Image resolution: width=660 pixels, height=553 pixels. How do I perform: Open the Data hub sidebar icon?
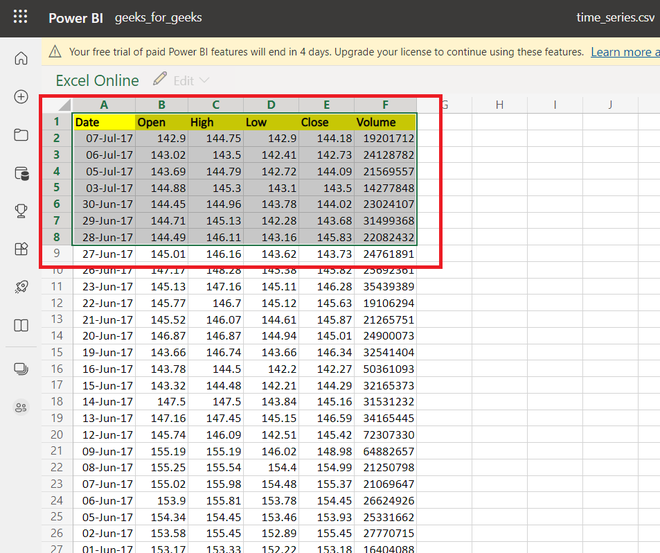coord(21,173)
